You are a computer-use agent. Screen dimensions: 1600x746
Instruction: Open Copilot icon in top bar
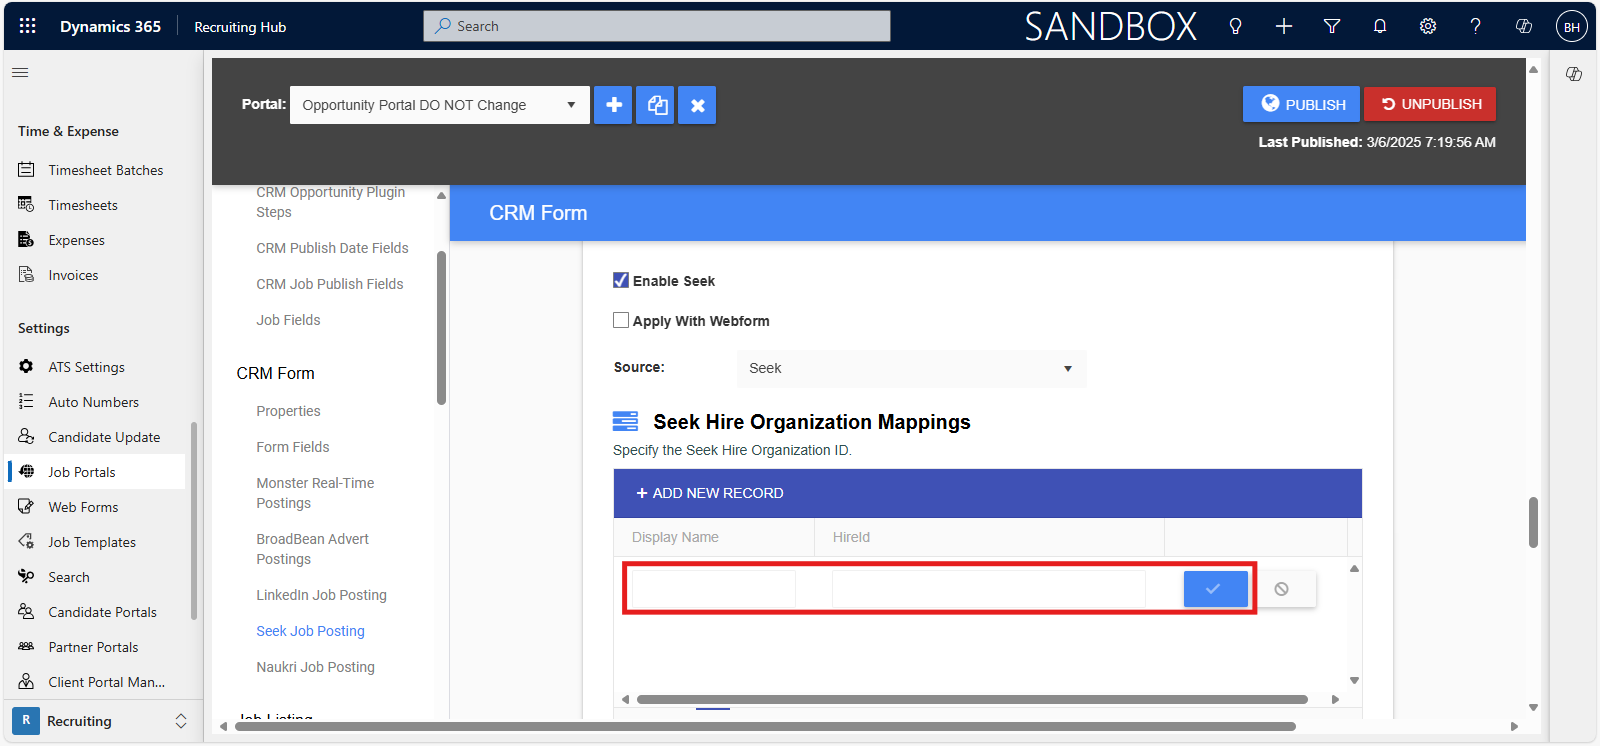pos(1524,27)
